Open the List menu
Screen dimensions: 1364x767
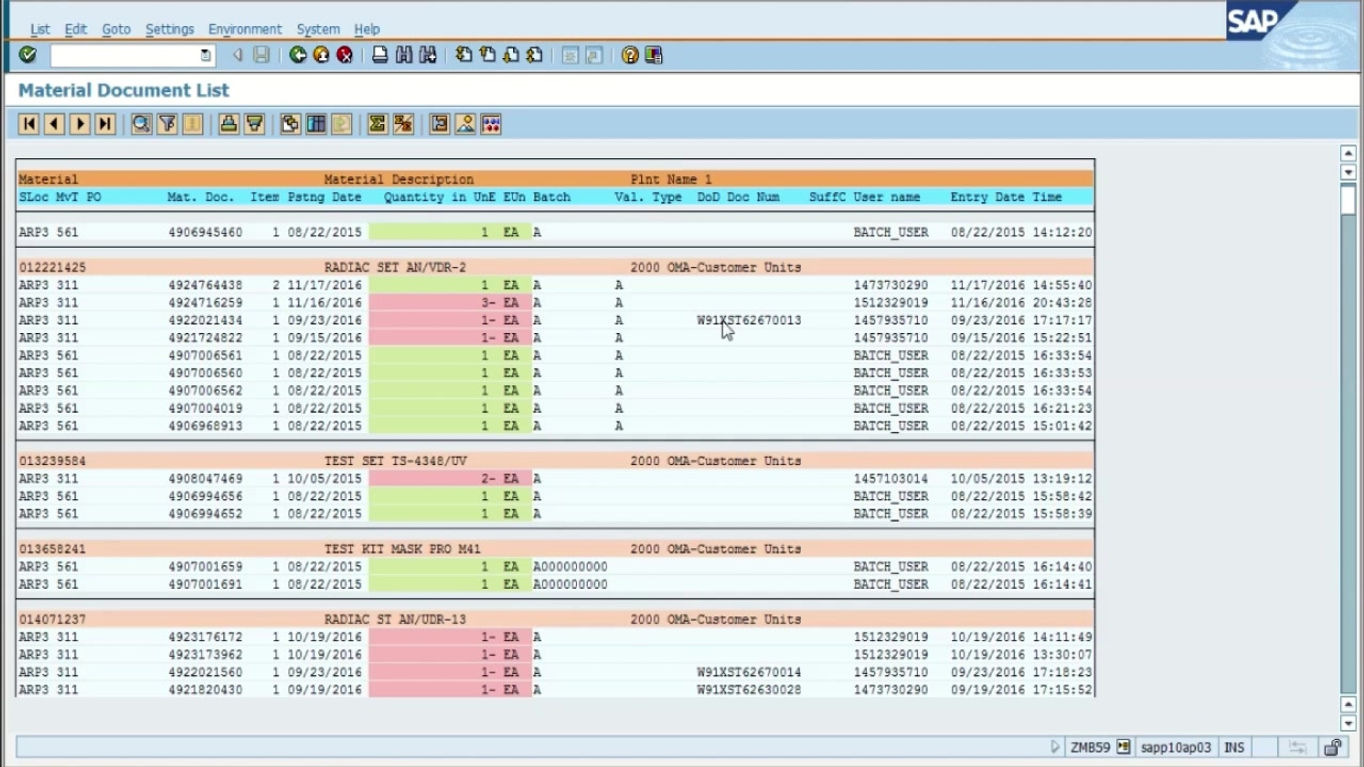click(40, 29)
